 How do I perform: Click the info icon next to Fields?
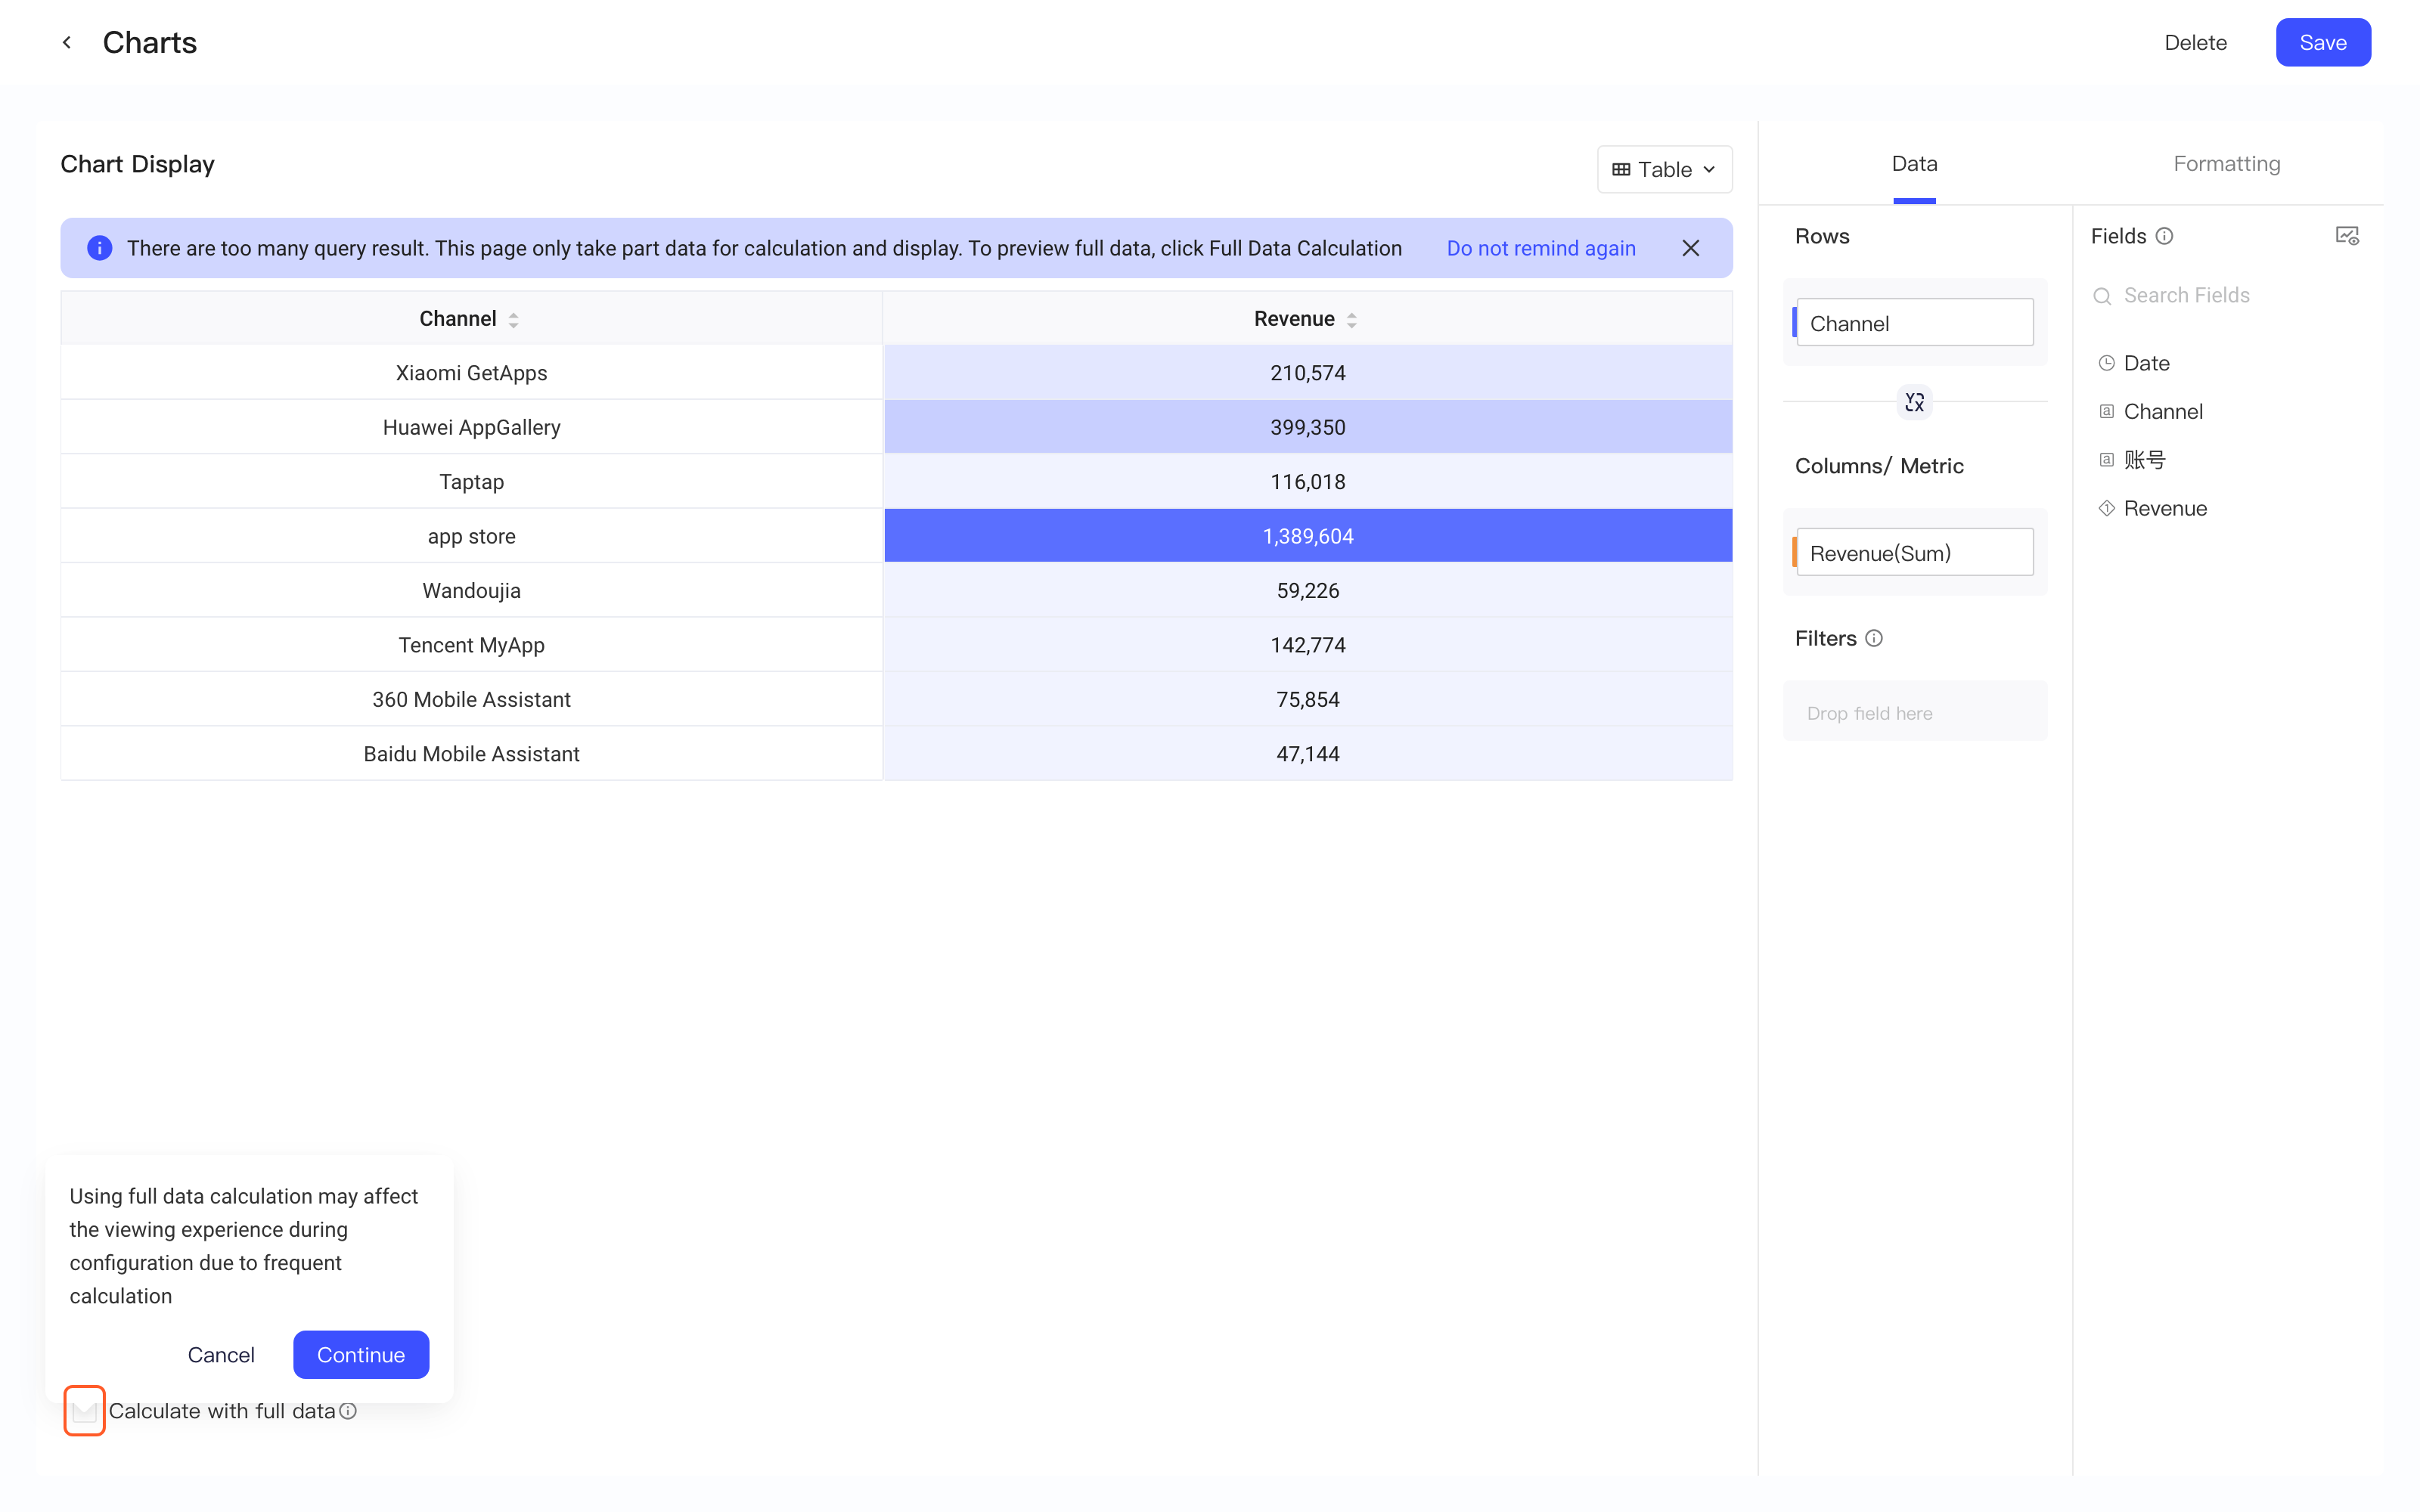tap(2164, 236)
